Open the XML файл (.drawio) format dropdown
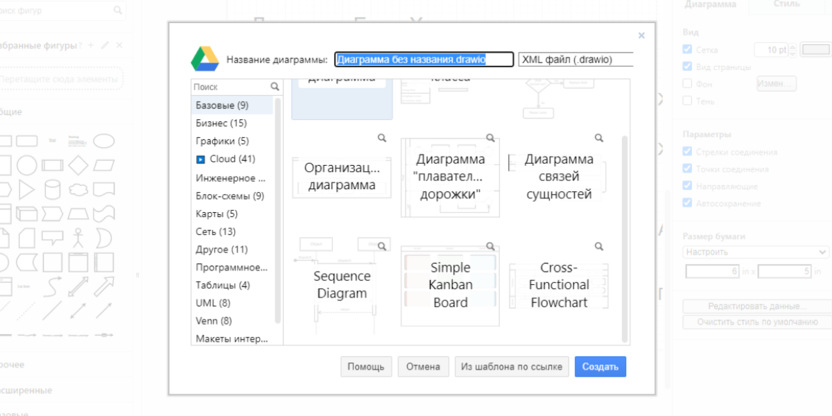 coord(576,59)
